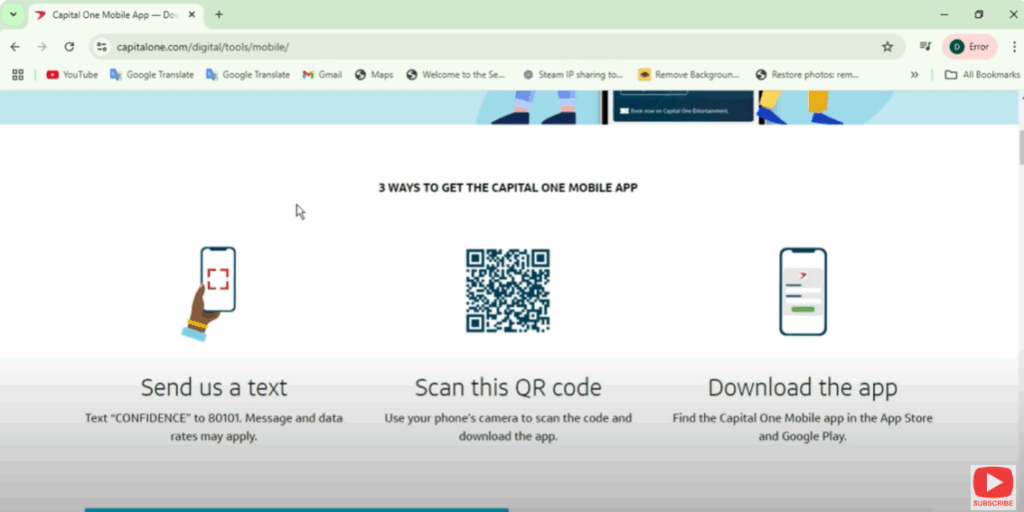Open the Gmail bookmark
This screenshot has height=512, width=1024.
[x=323, y=74]
